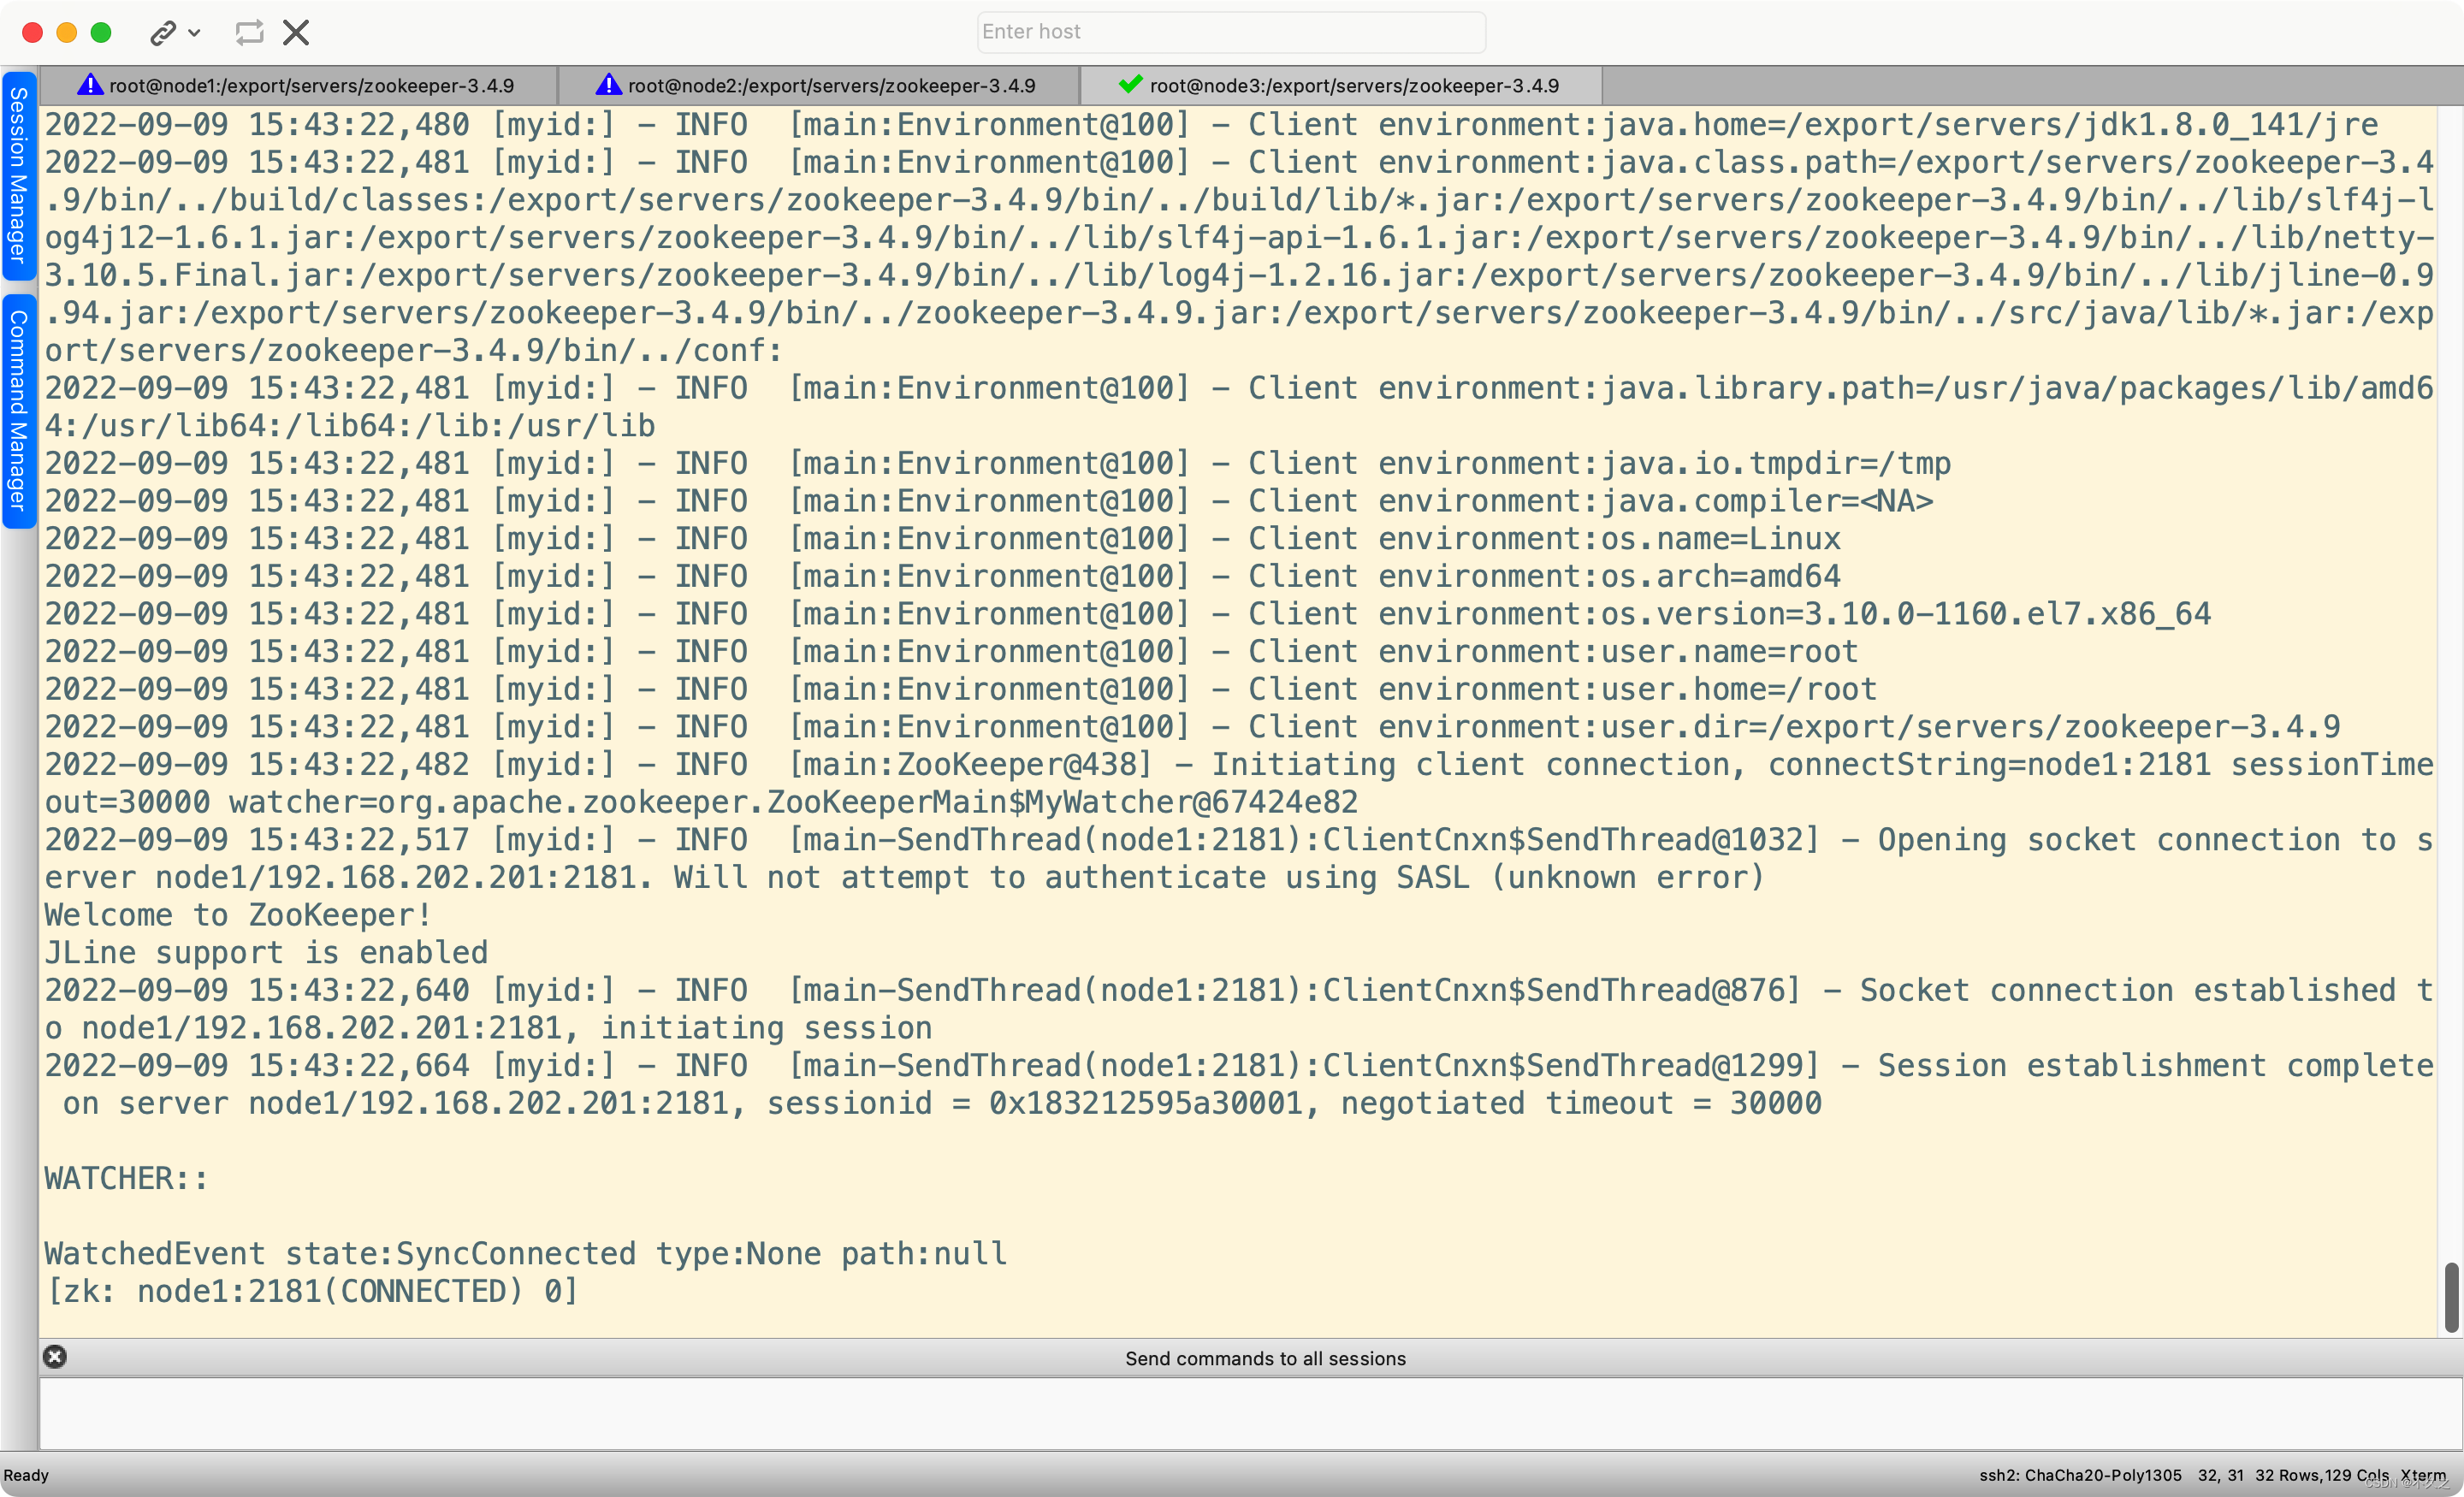Click the 'Initiating client connection' log line

[1239, 784]
